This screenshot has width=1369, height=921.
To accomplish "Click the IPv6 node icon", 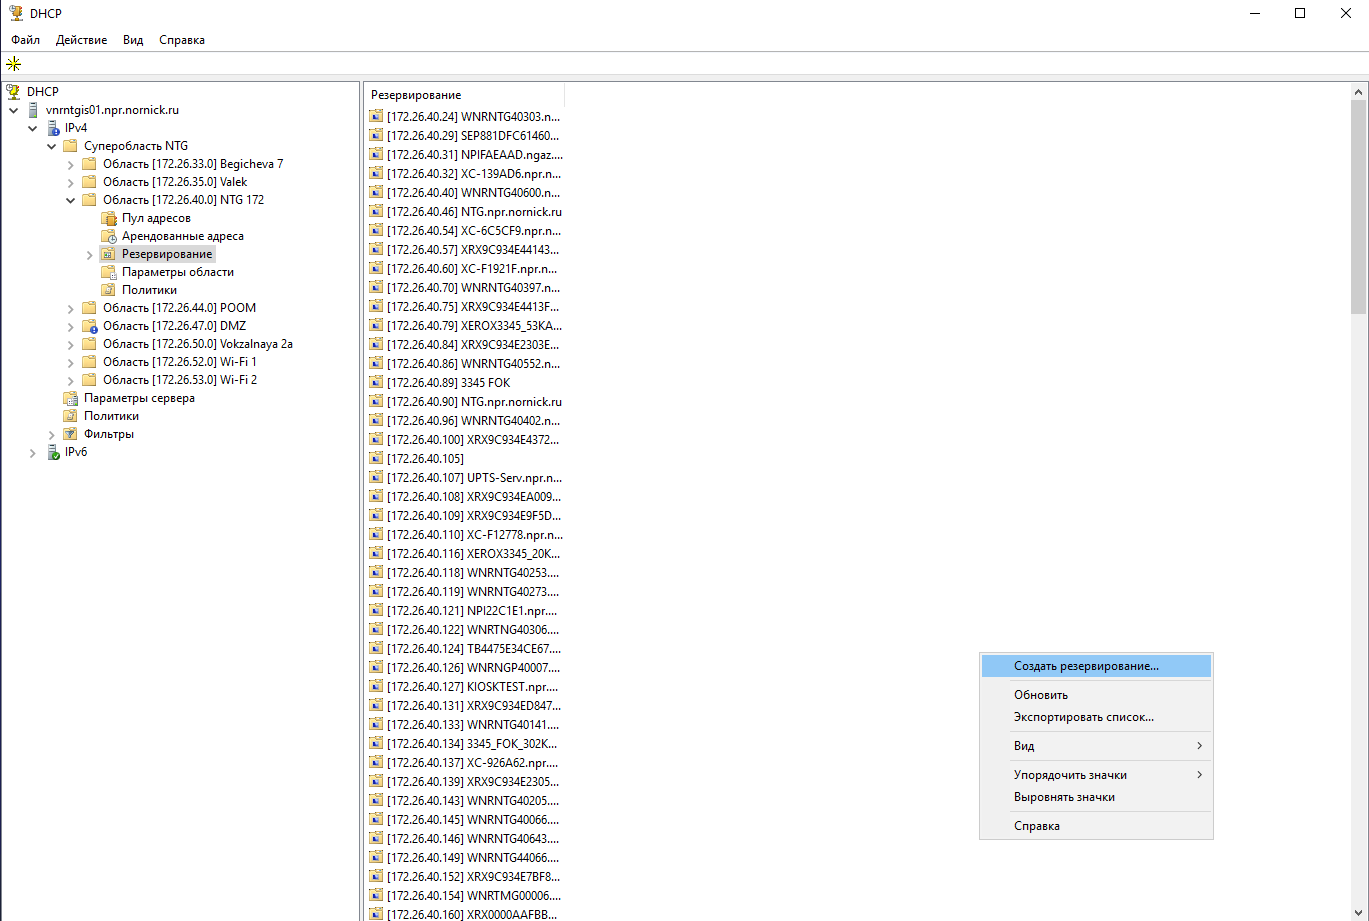I will point(53,452).
